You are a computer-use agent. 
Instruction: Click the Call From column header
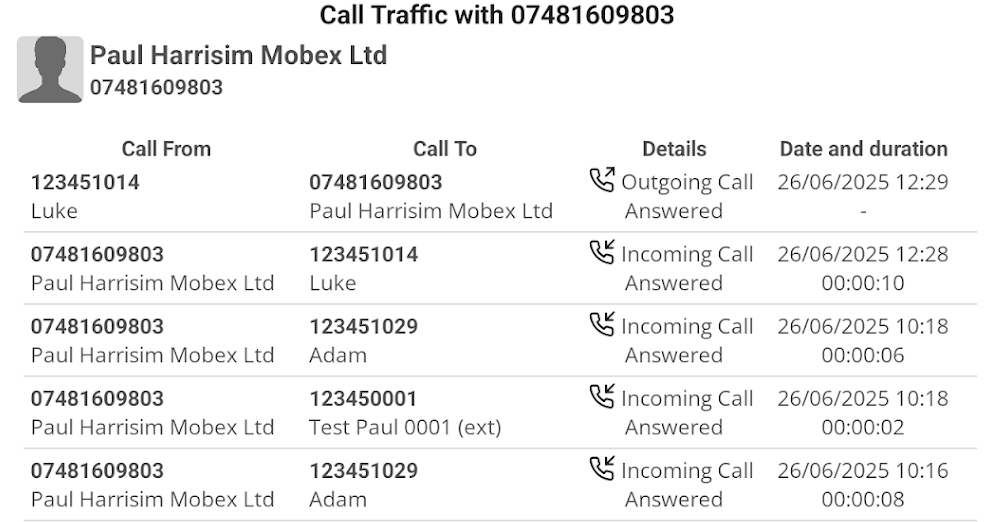166,149
